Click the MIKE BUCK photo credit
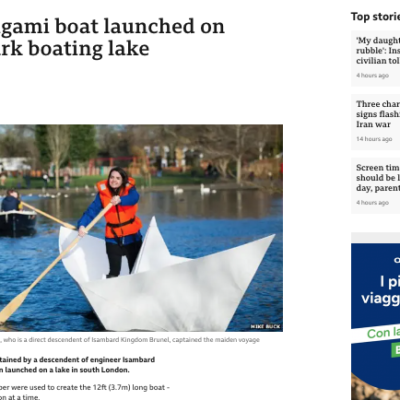 coord(265,326)
